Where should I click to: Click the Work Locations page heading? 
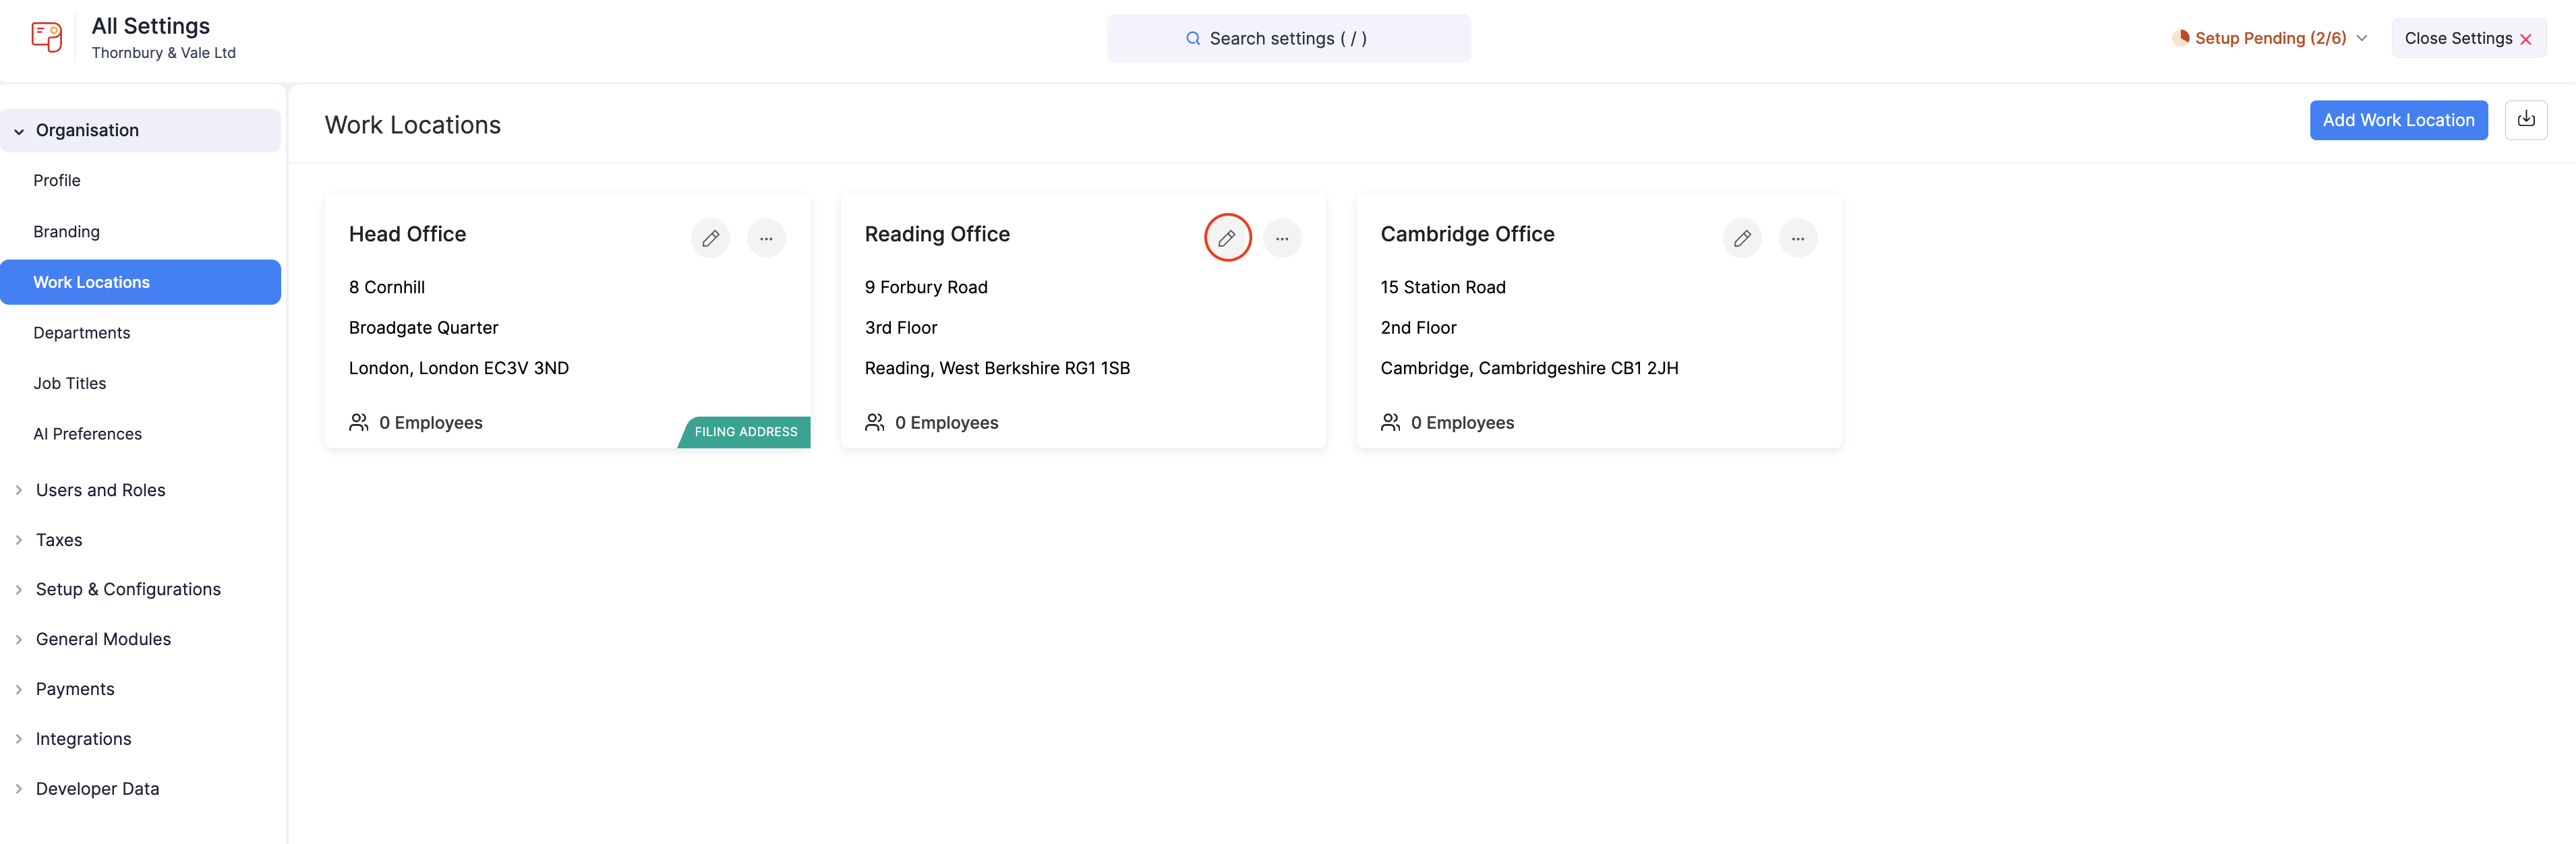tap(412, 125)
